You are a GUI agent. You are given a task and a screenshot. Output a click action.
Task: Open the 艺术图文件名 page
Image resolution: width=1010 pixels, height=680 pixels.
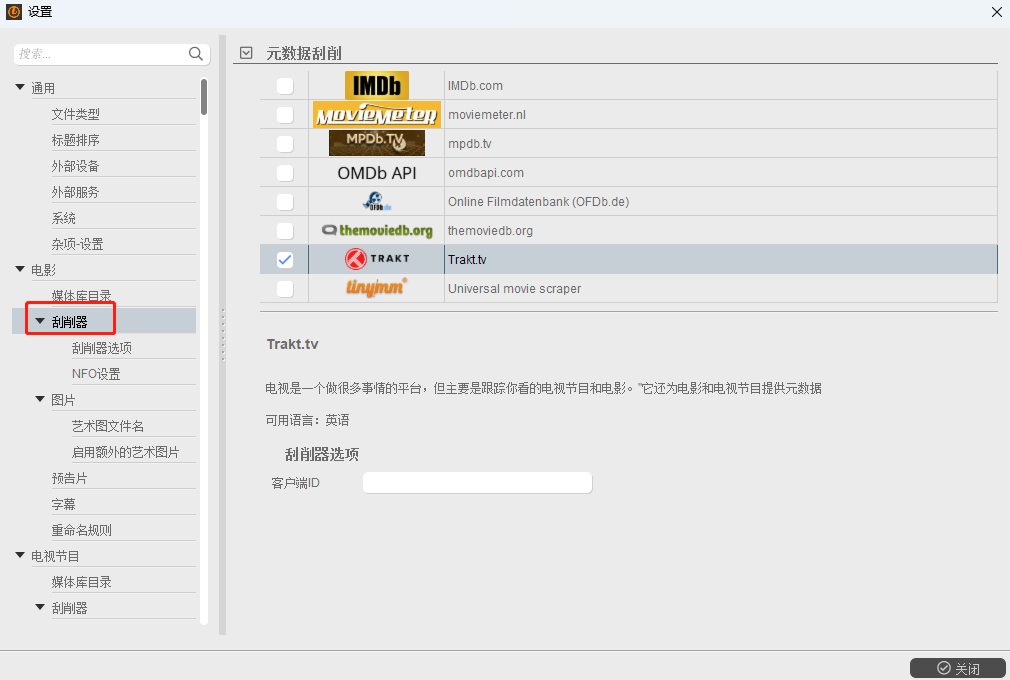tap(108, 426)
